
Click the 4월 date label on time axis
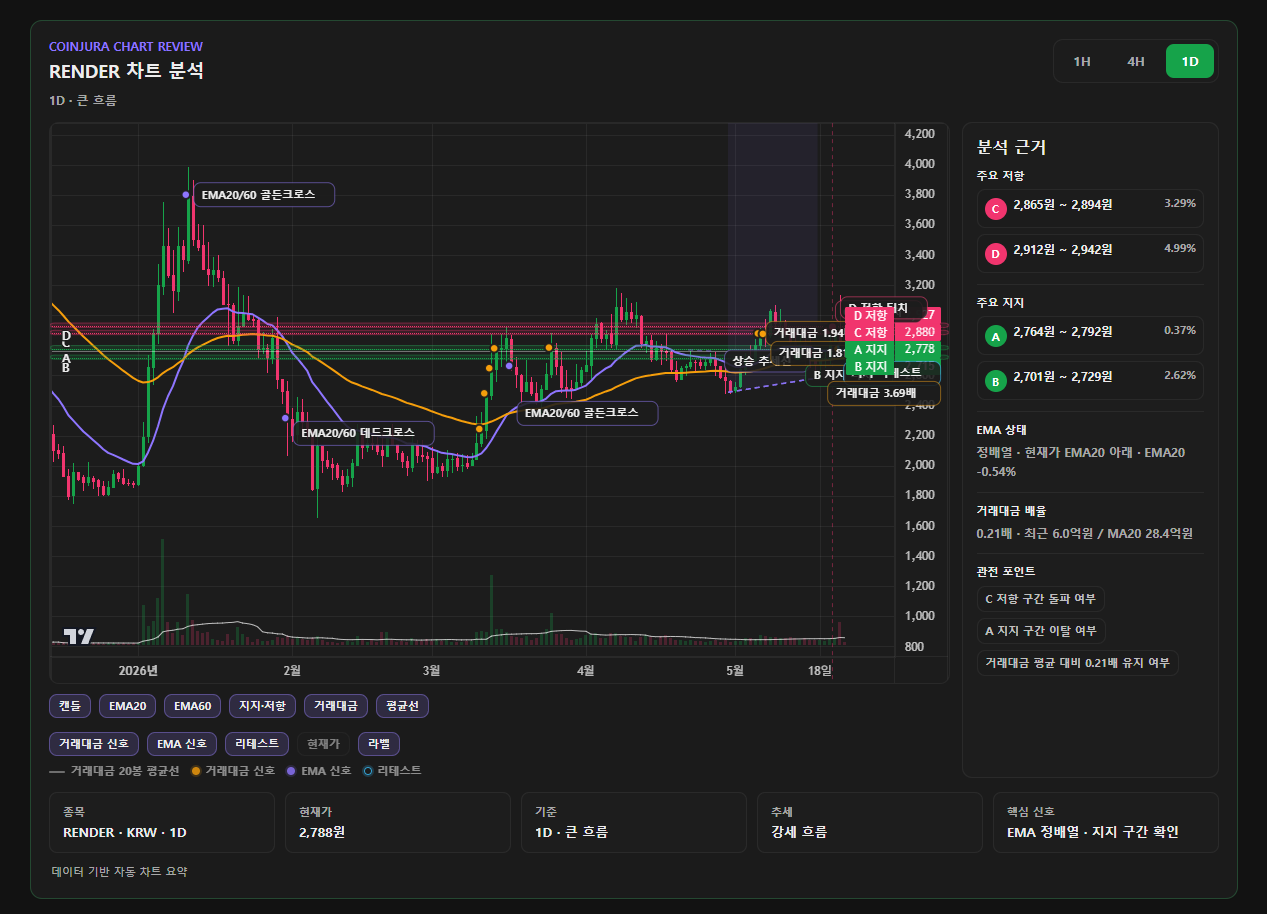click(x=586, y=670)
